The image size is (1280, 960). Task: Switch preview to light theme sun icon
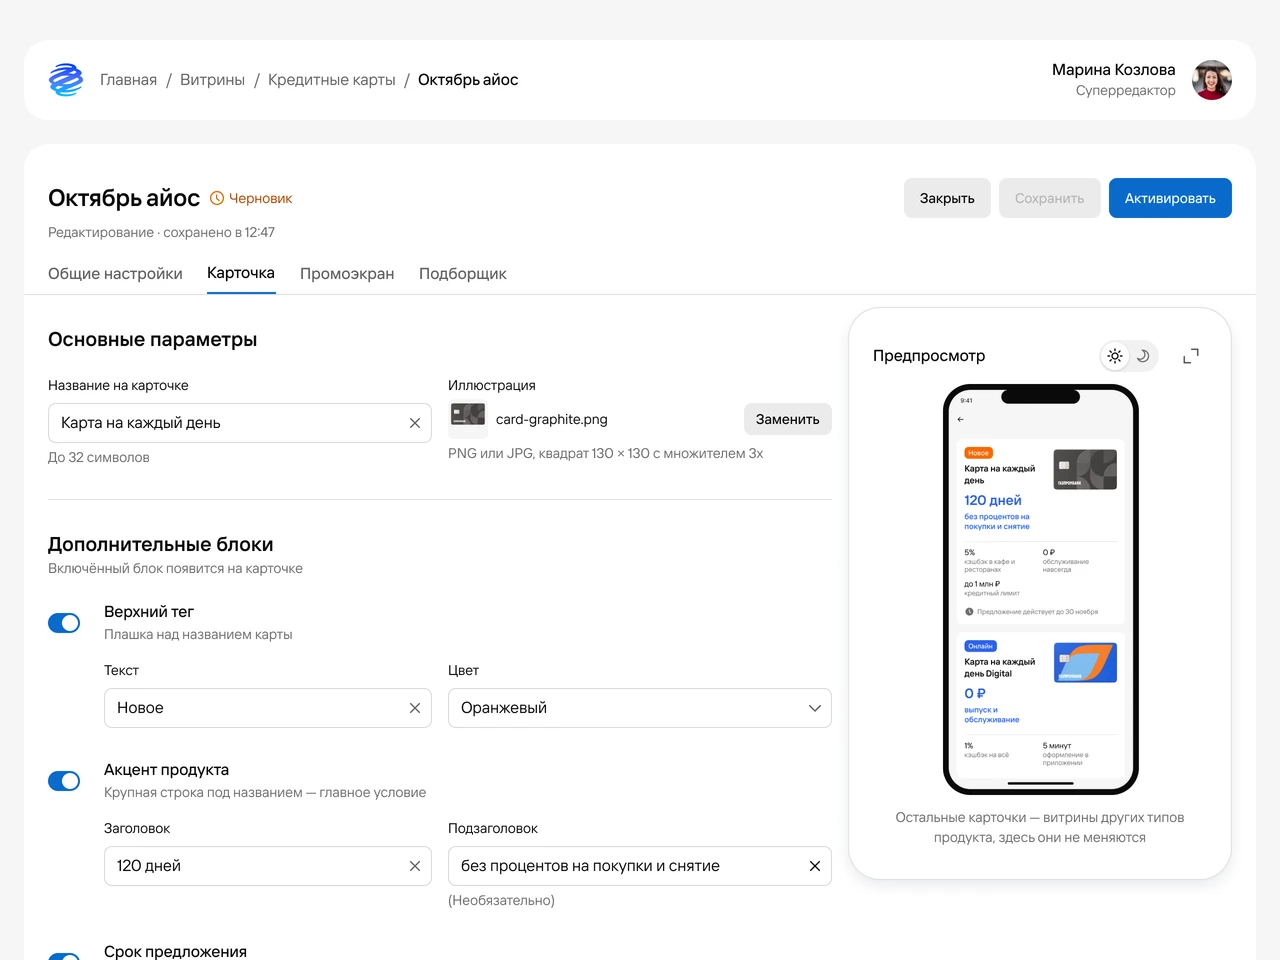(x=1115, y=356)
